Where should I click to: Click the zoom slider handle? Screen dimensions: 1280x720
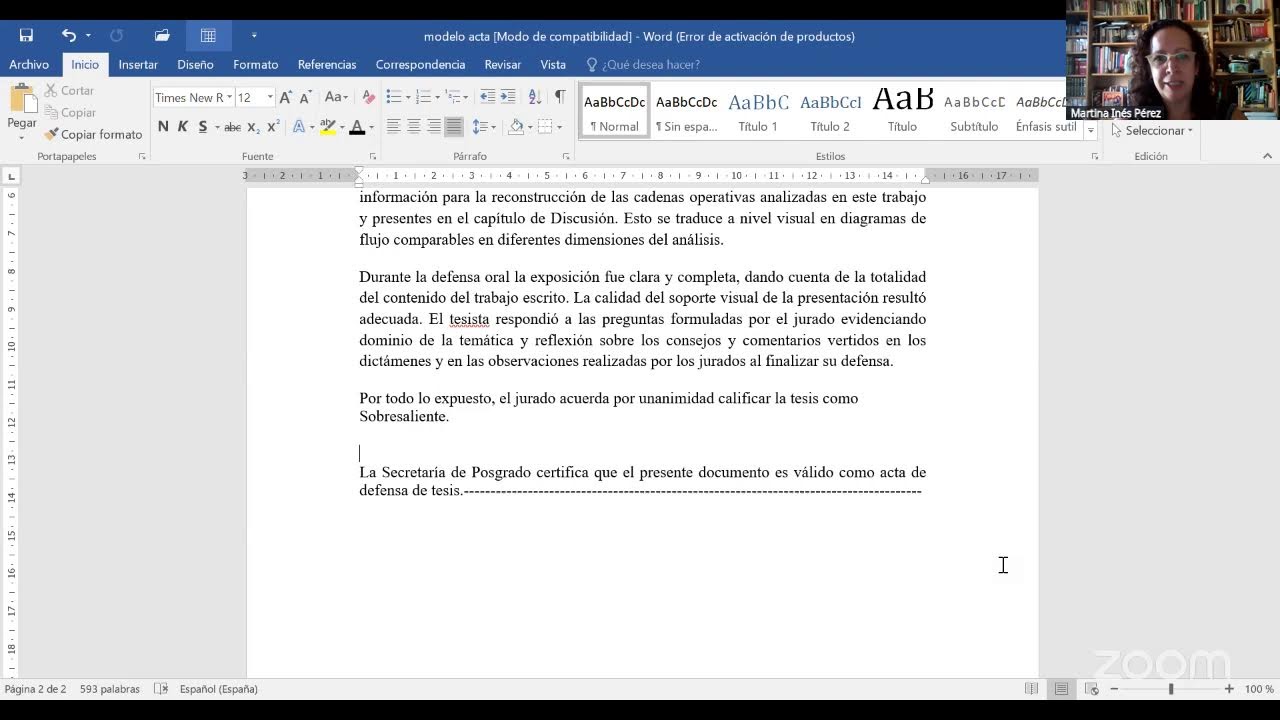tap(1171, 689)
